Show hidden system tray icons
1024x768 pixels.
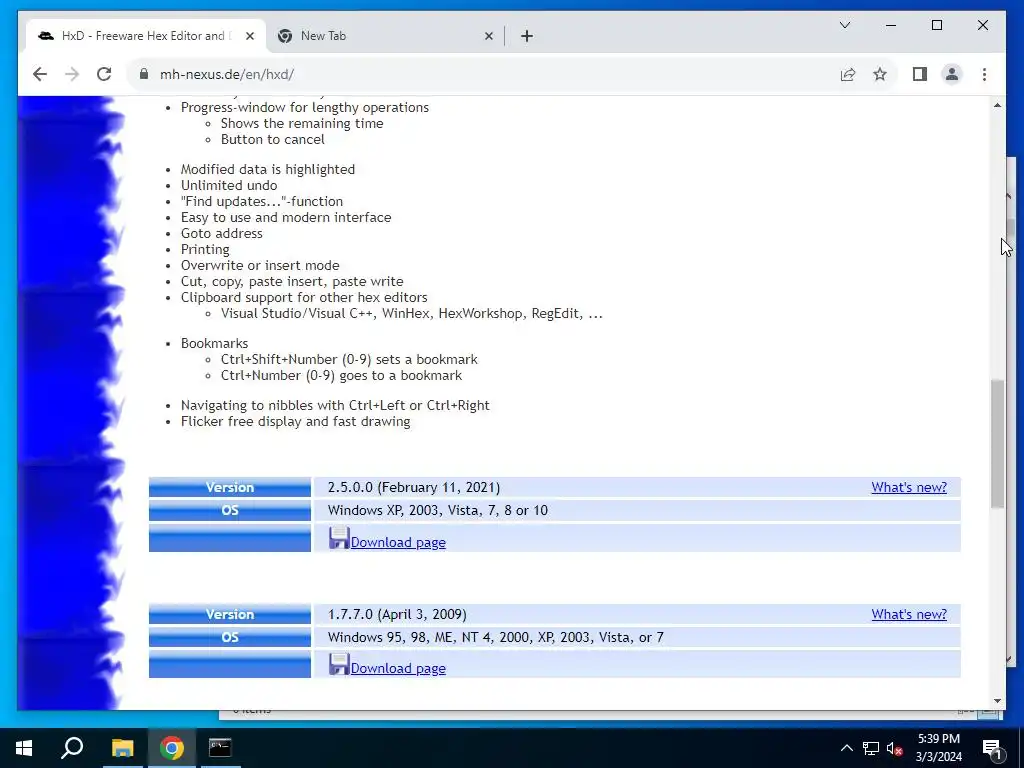click(846, 748)
